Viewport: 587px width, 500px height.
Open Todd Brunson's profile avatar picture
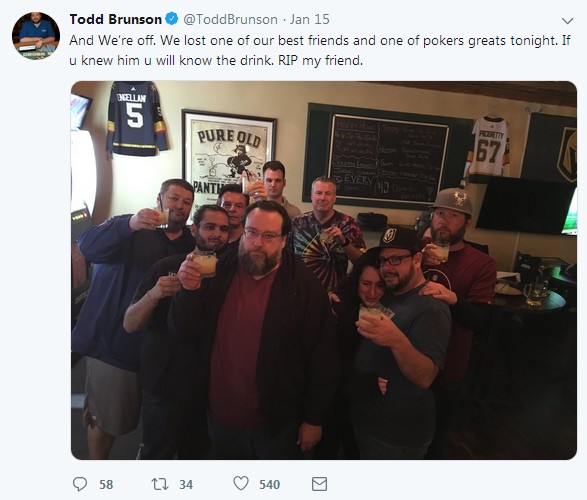click(36, 36)
